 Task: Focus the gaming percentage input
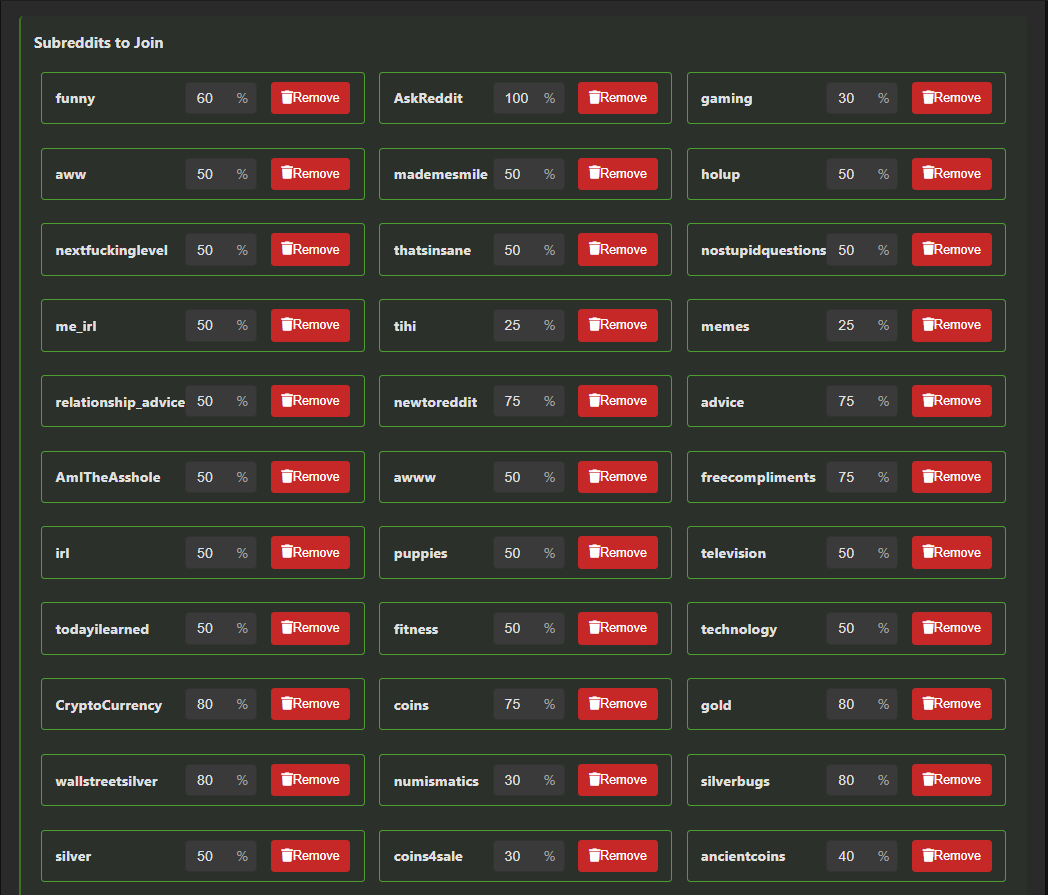(862, 98)
